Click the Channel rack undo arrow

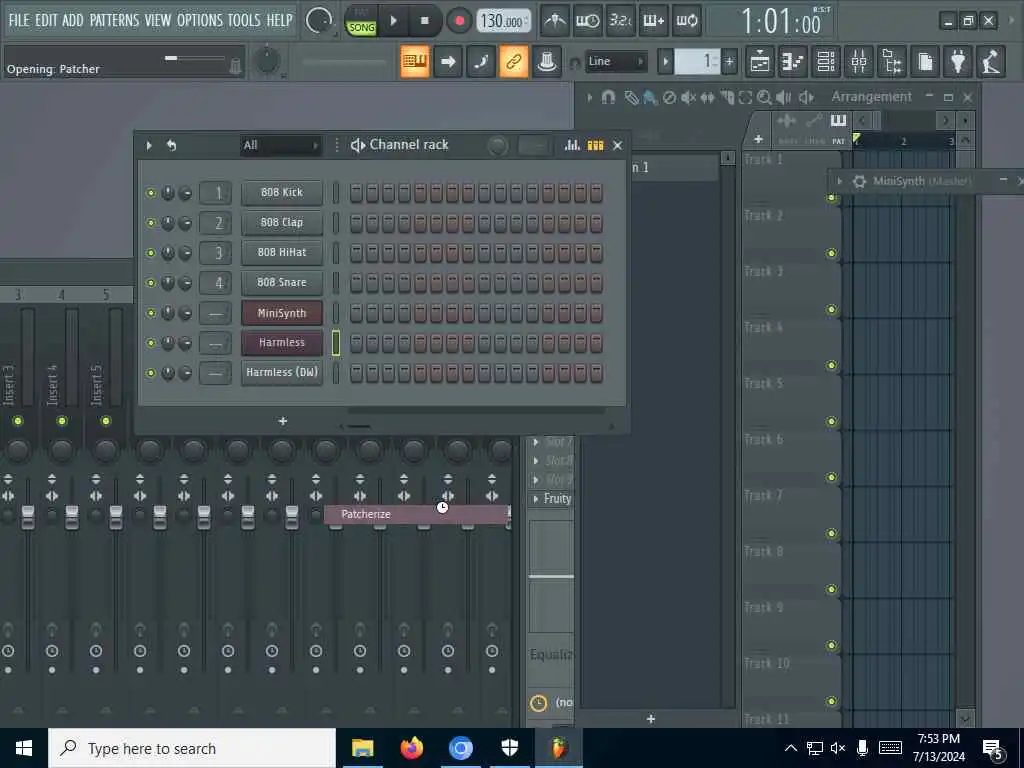click(x=172, y=145)
